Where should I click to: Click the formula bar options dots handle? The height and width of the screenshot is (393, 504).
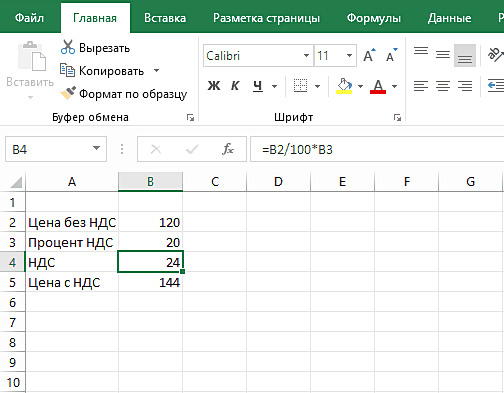pos(122,149)
